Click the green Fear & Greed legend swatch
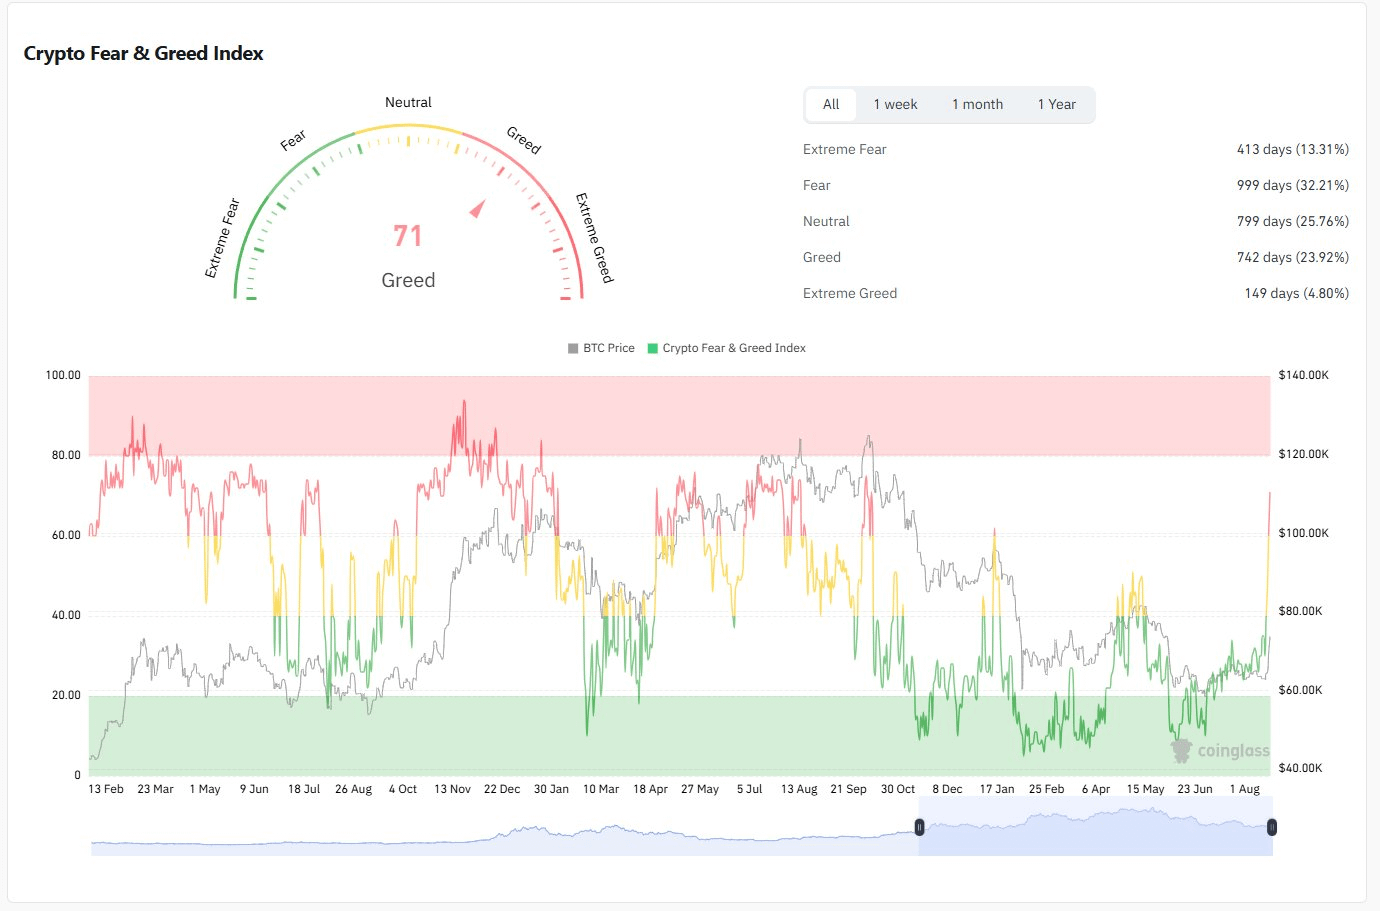The height and width of the screenshot is (911, 1380). [653, 348]
